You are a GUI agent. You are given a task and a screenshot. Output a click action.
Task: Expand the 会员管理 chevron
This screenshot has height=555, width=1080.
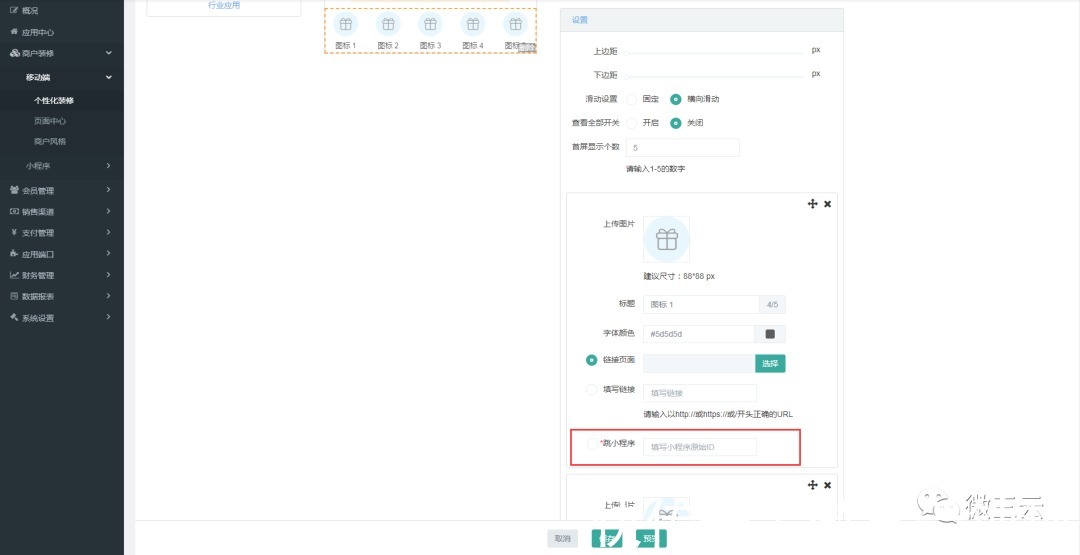[x=109, y=190]
